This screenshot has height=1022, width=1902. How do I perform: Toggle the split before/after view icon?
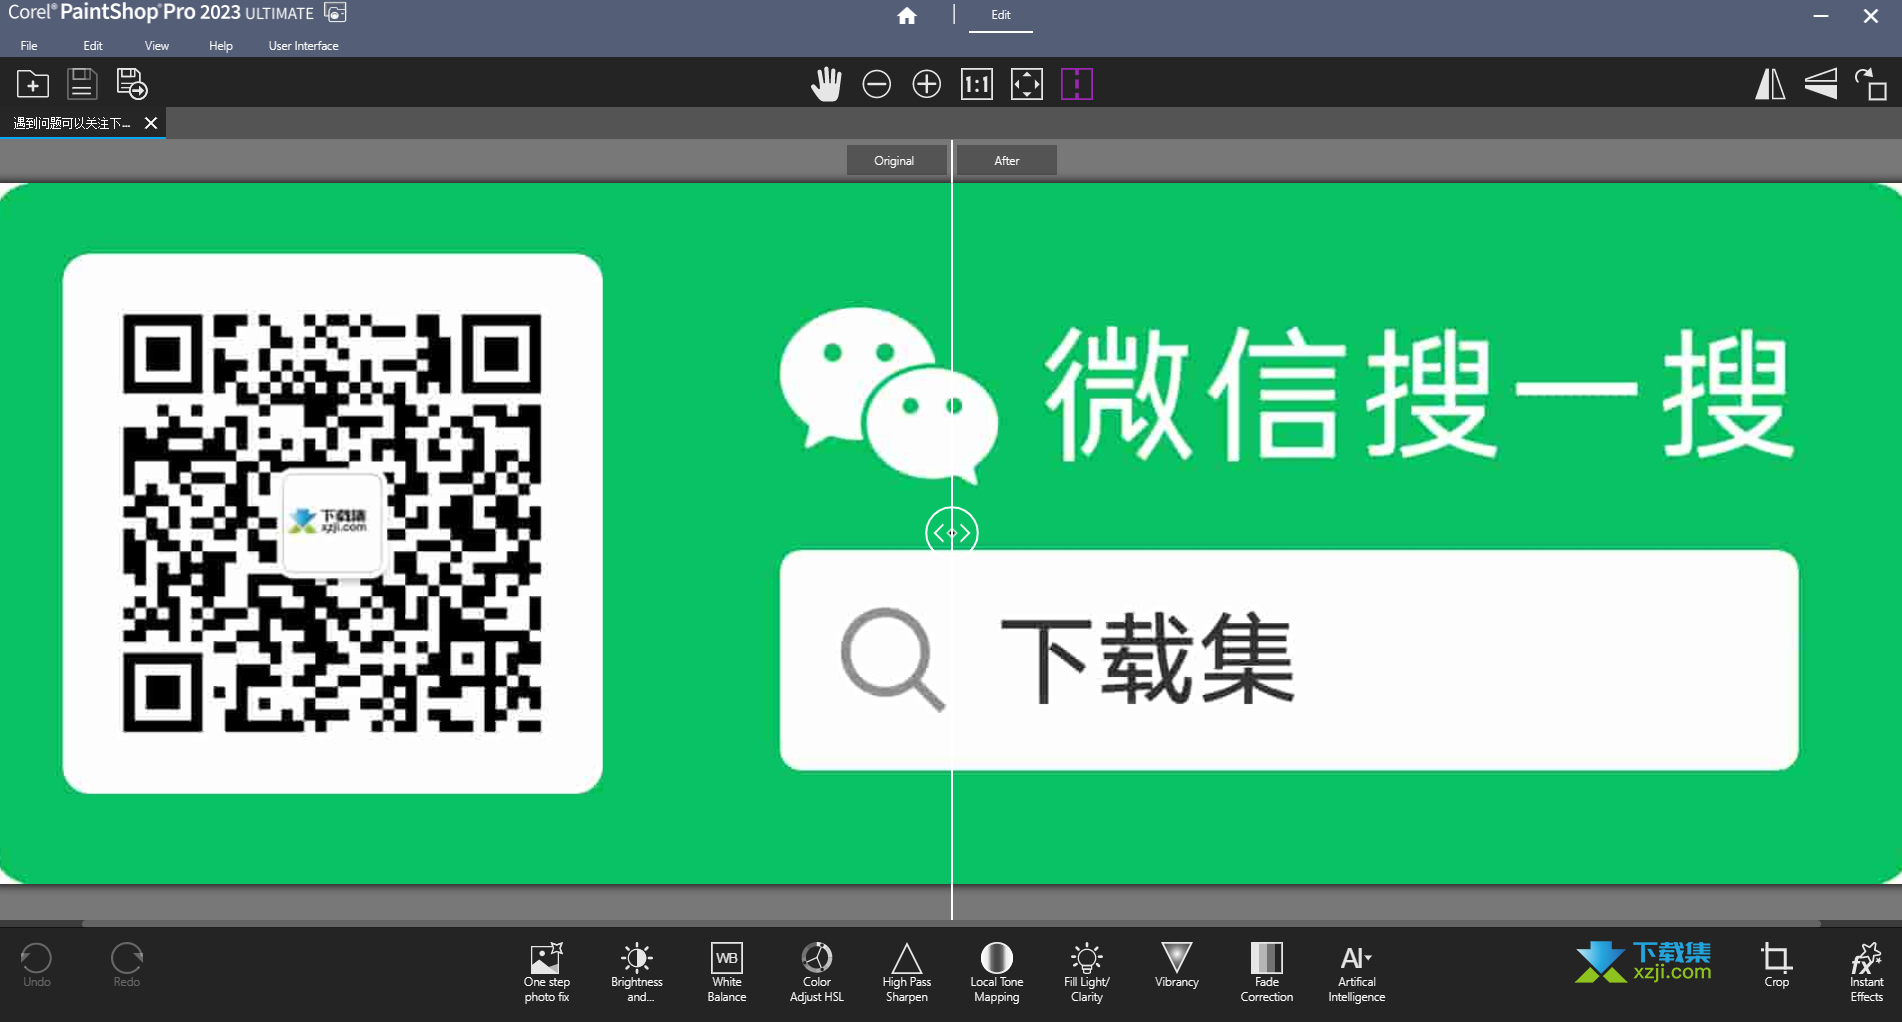[1077, 84]
